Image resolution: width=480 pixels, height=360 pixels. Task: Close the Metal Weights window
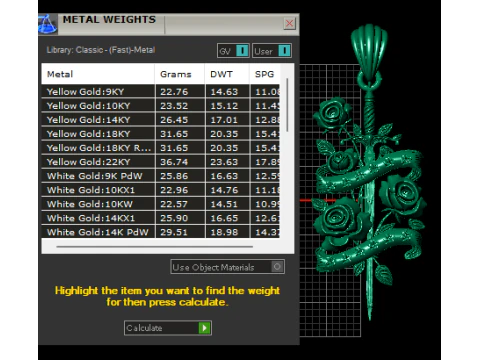(289, 24)
